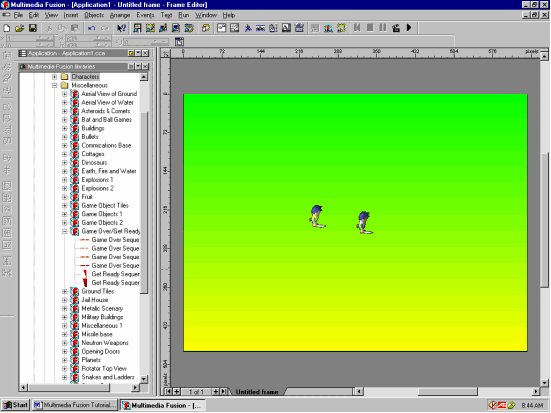Click the Multimedia Fusion taskbar button
The width and height of the screenshot is (551, 413).
(162, 405)
